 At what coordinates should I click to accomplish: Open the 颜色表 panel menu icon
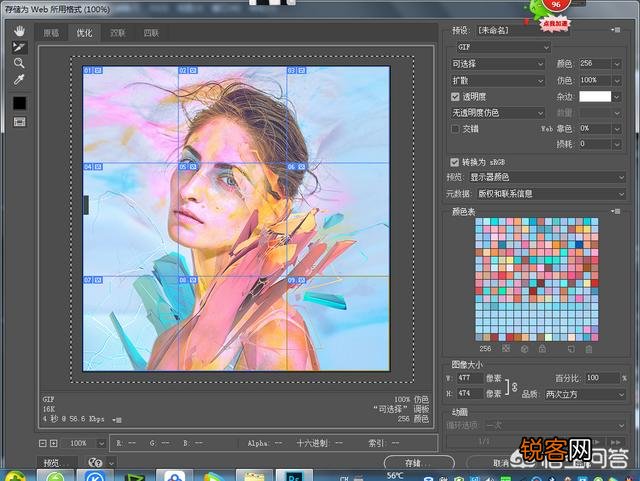[x=616, y=211]
